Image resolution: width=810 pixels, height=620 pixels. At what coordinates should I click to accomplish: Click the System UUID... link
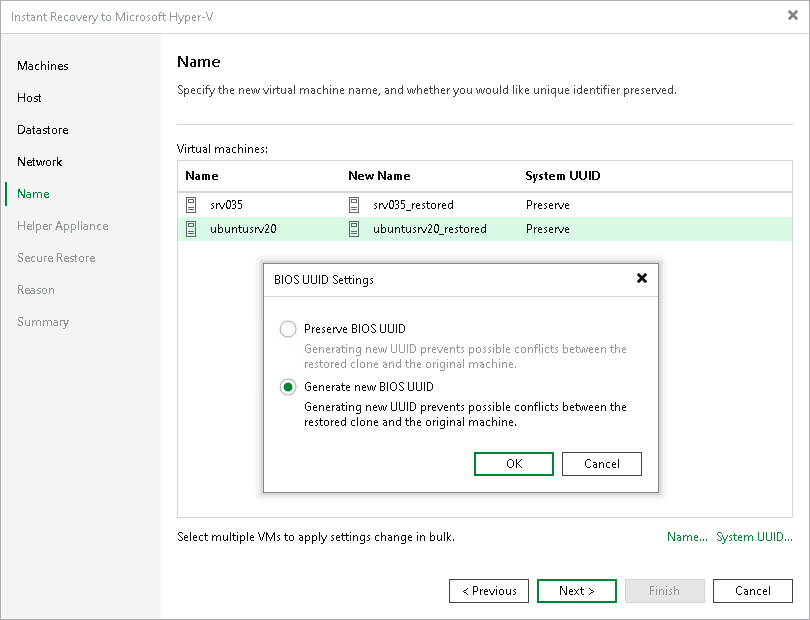click(754, 537)
